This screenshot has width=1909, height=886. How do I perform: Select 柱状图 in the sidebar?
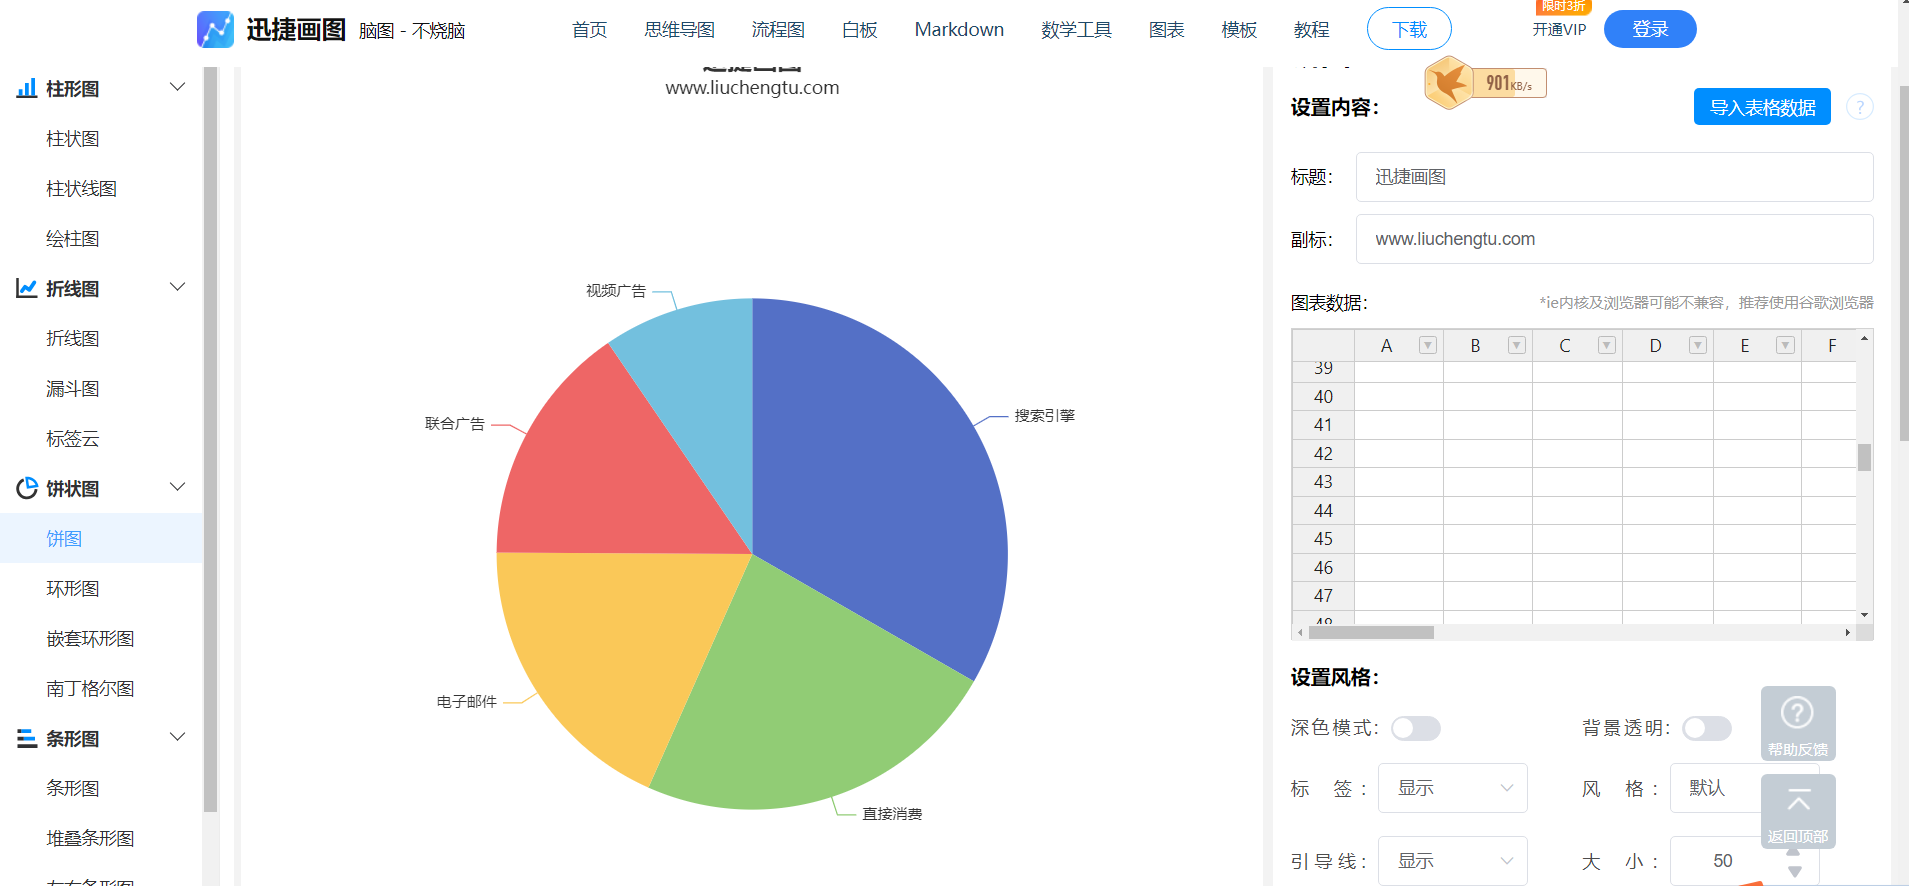(73, 139)
